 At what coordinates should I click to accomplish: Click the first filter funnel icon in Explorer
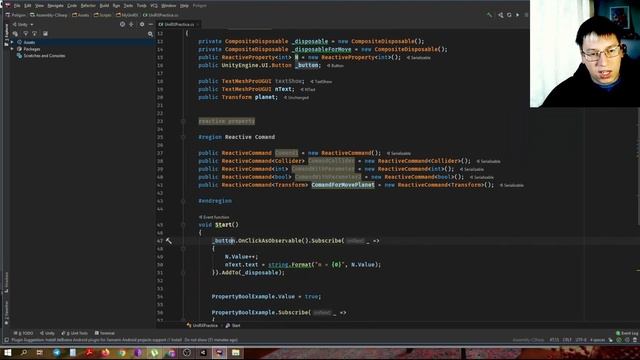[x=26, y=34]
